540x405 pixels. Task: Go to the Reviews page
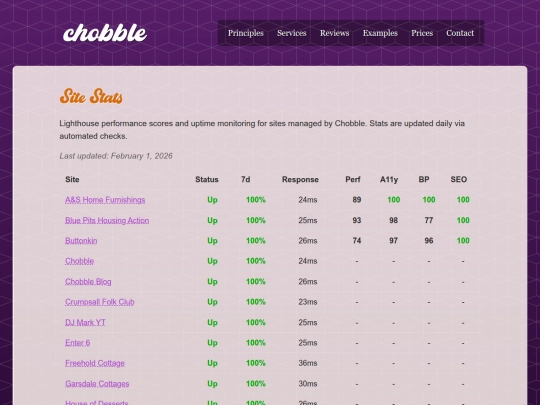334,33
